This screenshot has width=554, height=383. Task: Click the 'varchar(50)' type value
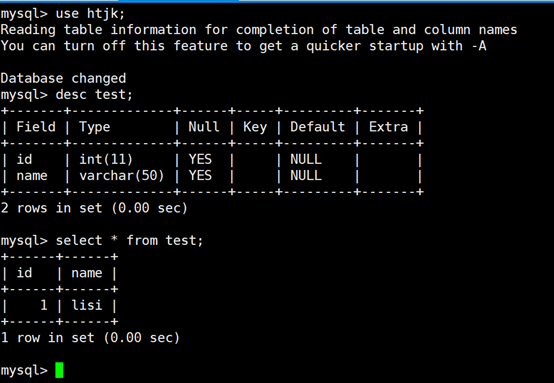coord(122,176)
